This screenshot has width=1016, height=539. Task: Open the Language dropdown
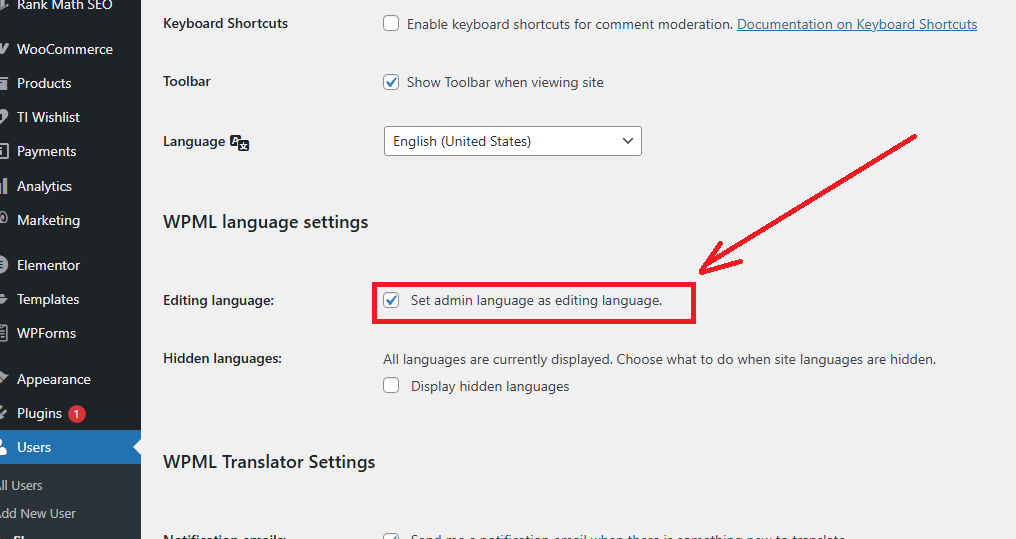point(513,141)
